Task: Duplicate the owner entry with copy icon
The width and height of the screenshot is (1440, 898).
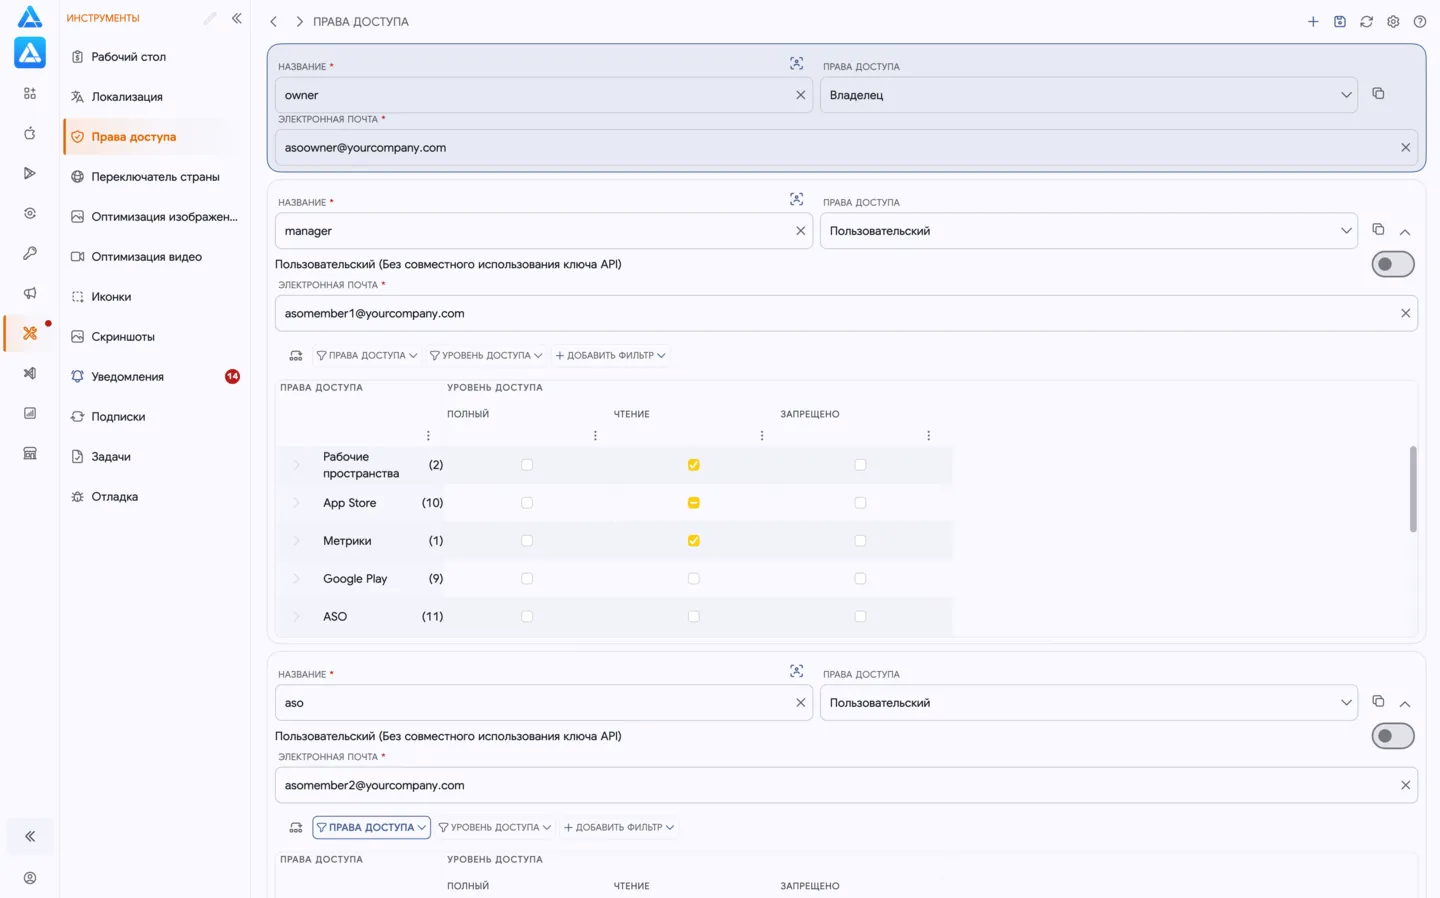Action: click(1378, 93)
